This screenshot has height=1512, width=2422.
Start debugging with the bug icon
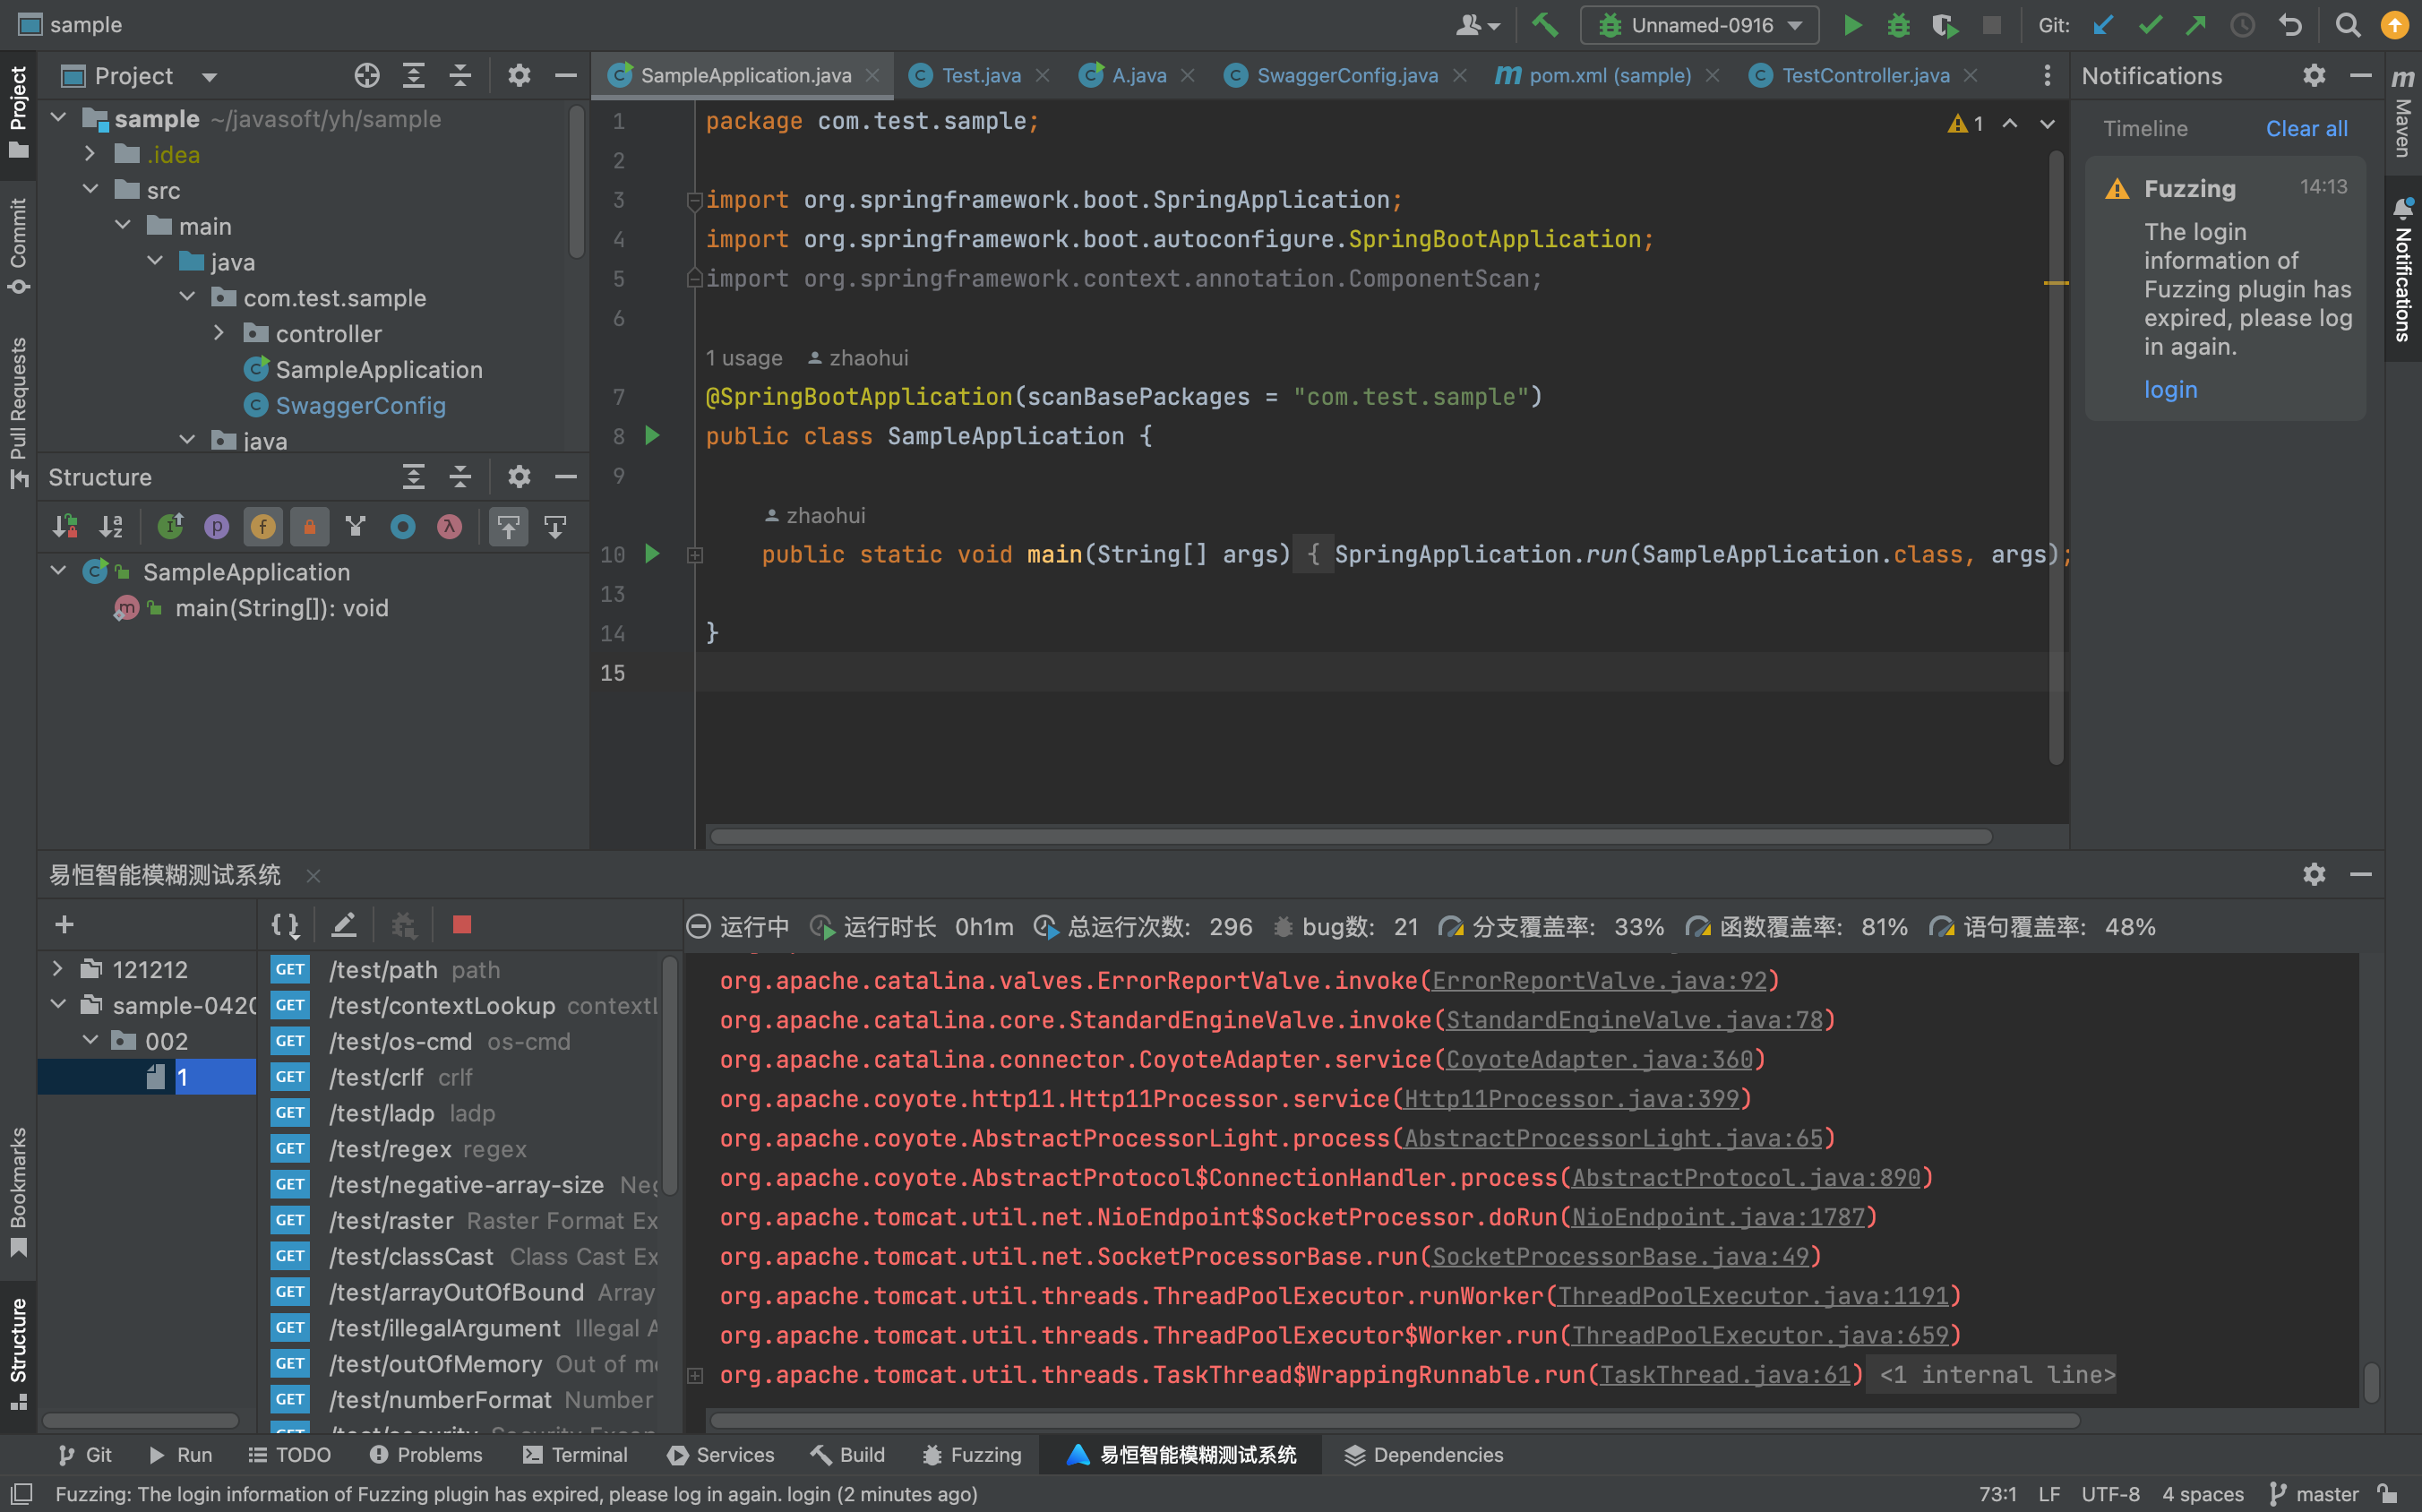click(1898, 25)
